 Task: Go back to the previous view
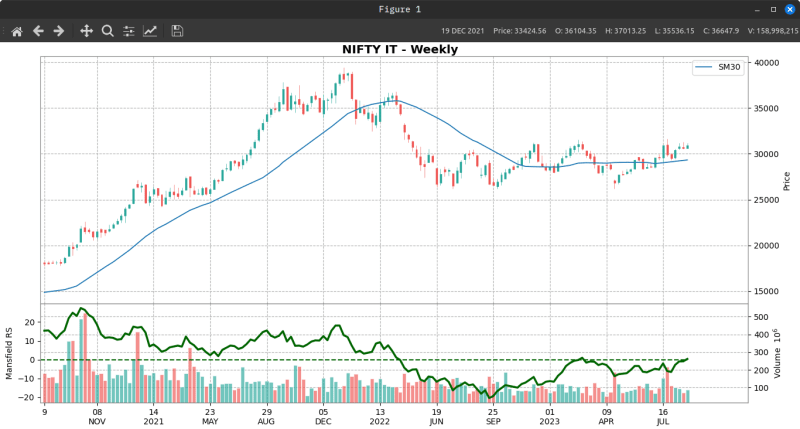point(38,31)
